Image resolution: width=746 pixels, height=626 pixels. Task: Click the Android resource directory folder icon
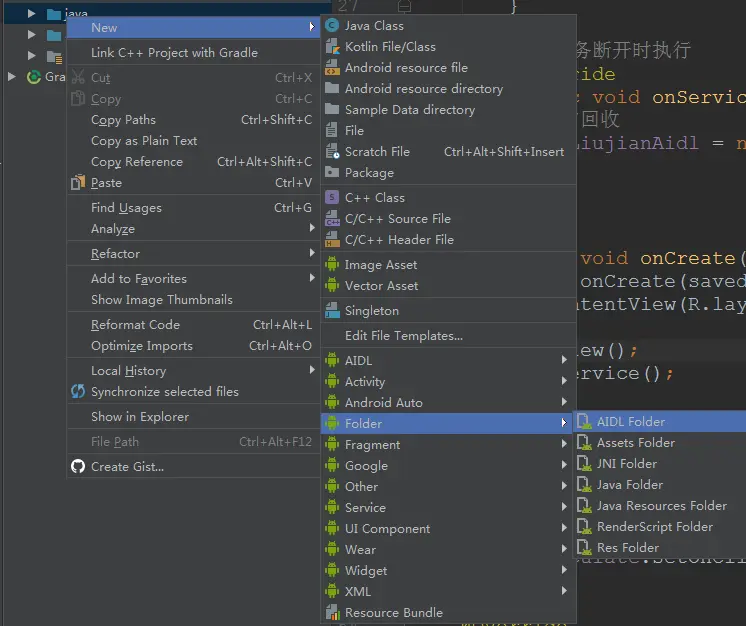pos(332,88)
